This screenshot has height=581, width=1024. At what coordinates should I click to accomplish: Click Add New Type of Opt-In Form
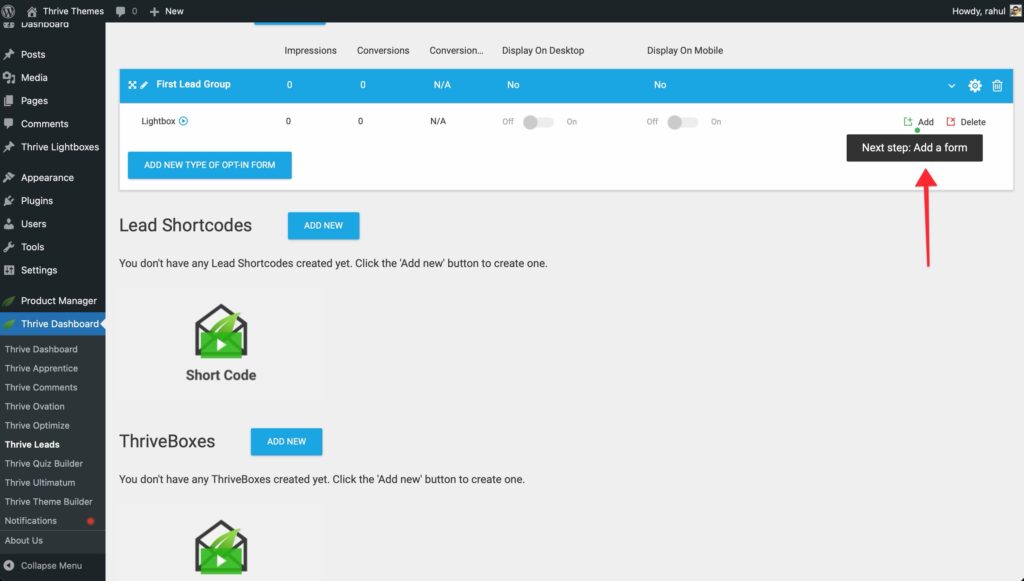click(209, 165)
